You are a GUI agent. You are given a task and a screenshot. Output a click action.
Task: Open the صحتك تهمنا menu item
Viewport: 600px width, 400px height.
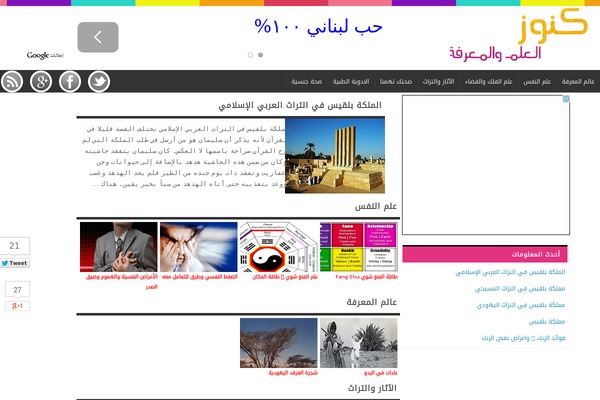396,82
